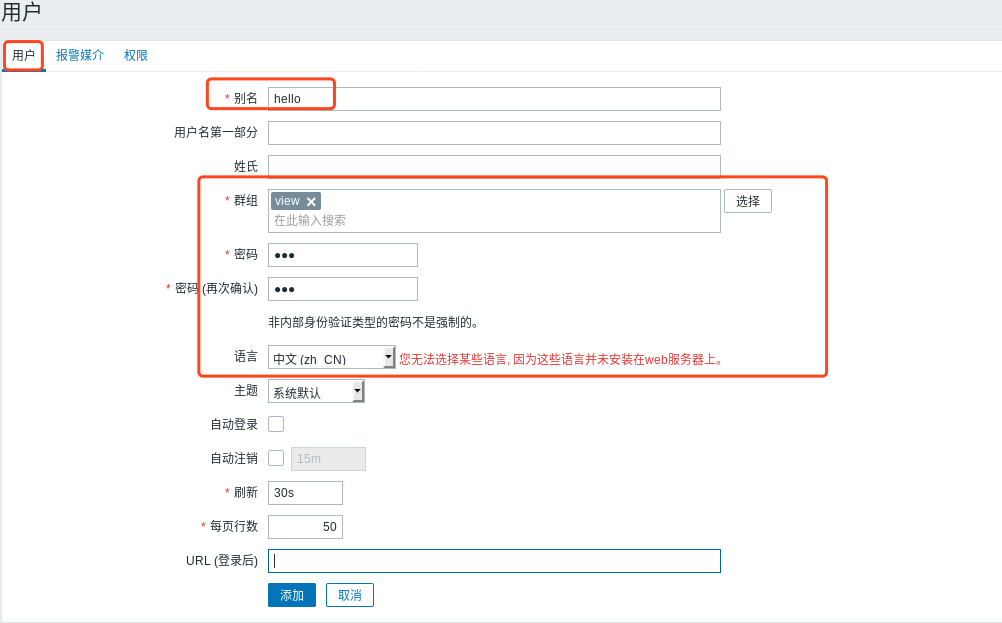Click the 选择 button next to 群组
1002x623 pixels.
click(747, 200)
